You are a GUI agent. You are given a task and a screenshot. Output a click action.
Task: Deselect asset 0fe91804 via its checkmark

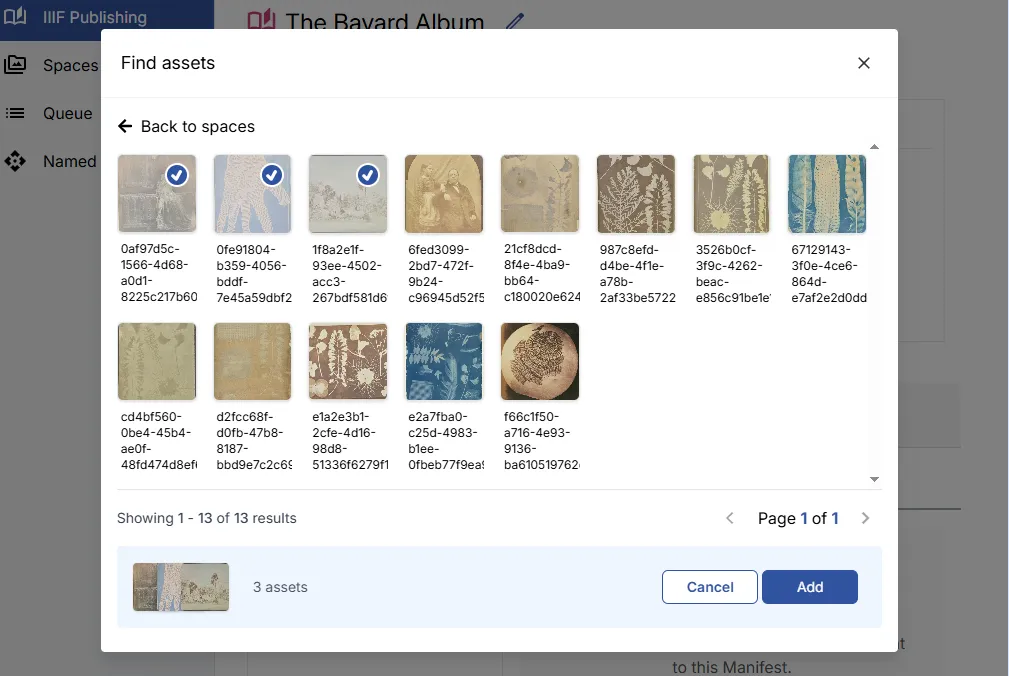(271, 174)
